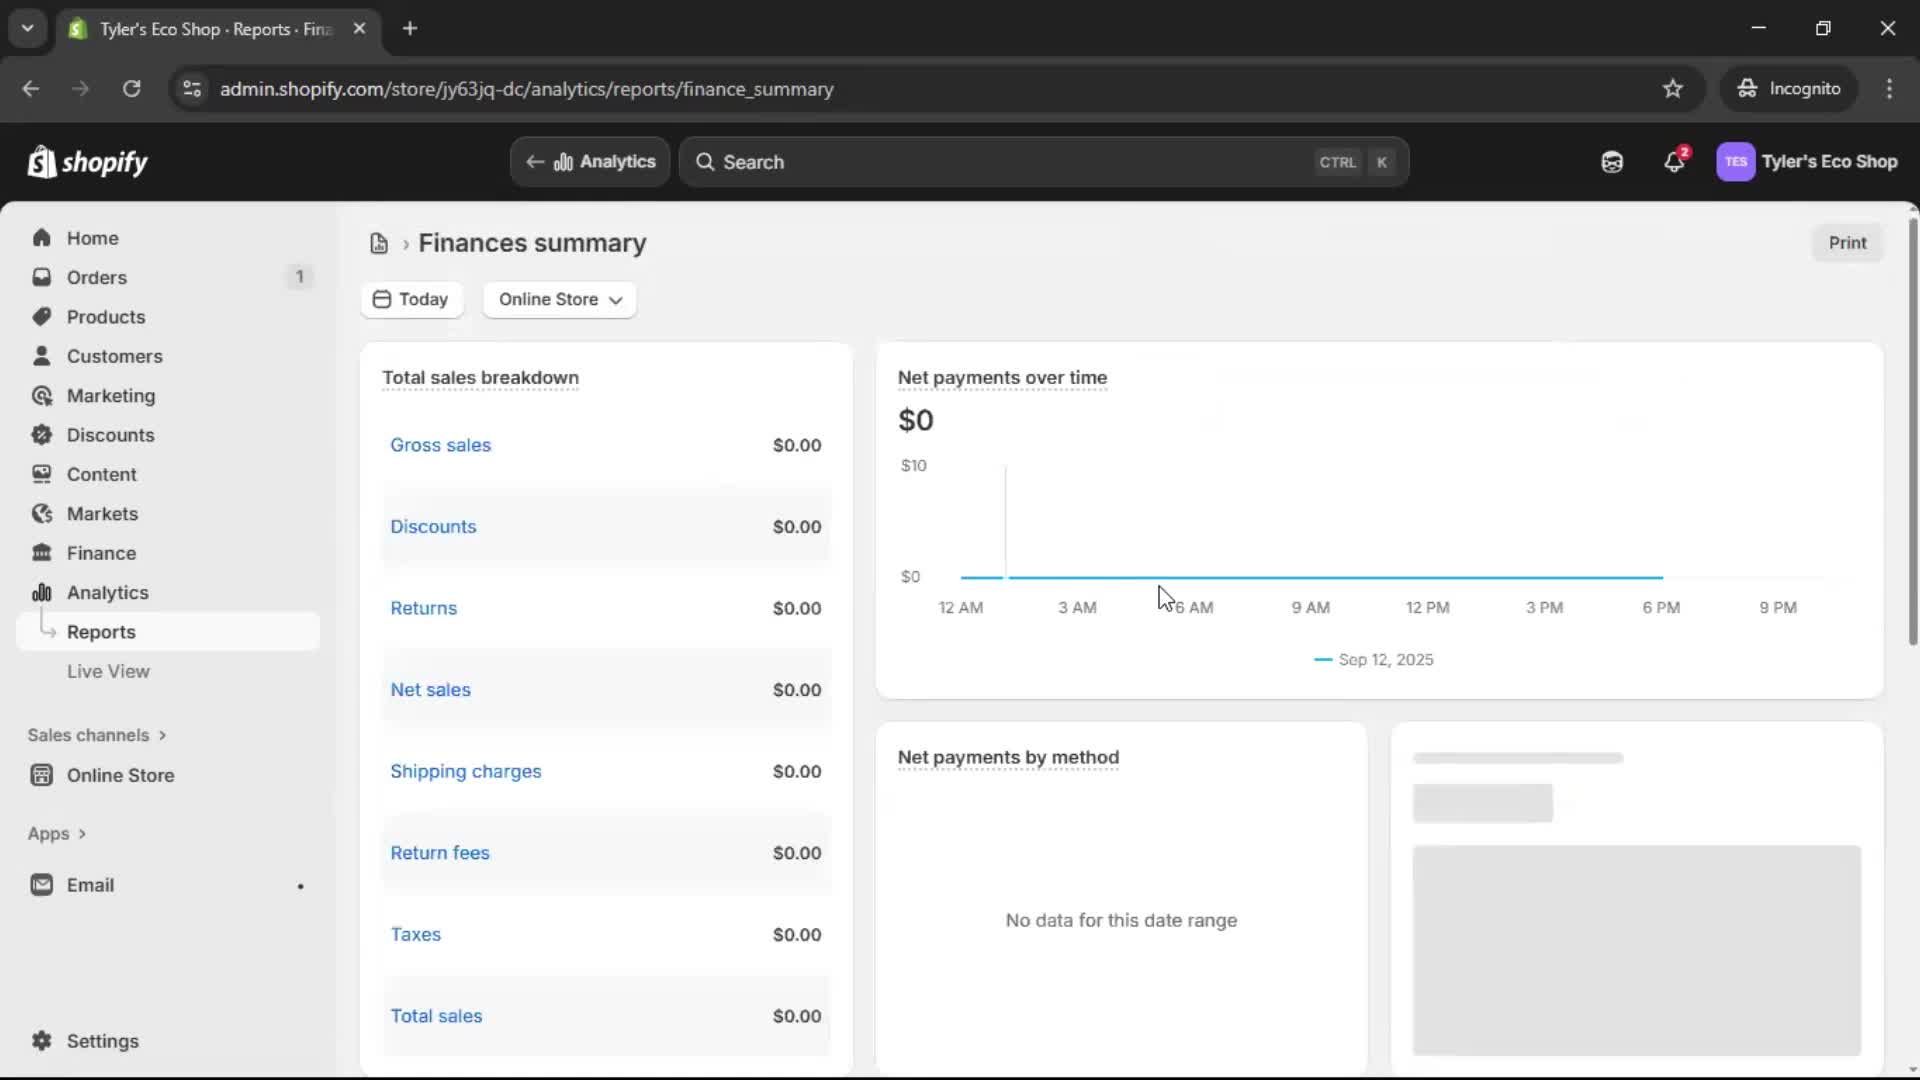Image resolution: width=1920 pixels, height=1080 pixels.
Task: Click inside the Search bar
Action: [x=1000, y=161]
